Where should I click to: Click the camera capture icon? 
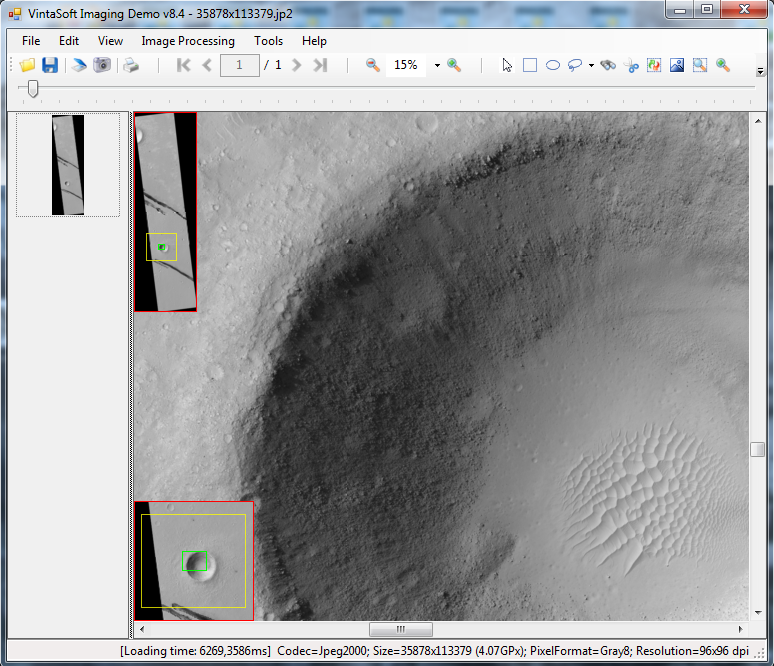102,65
